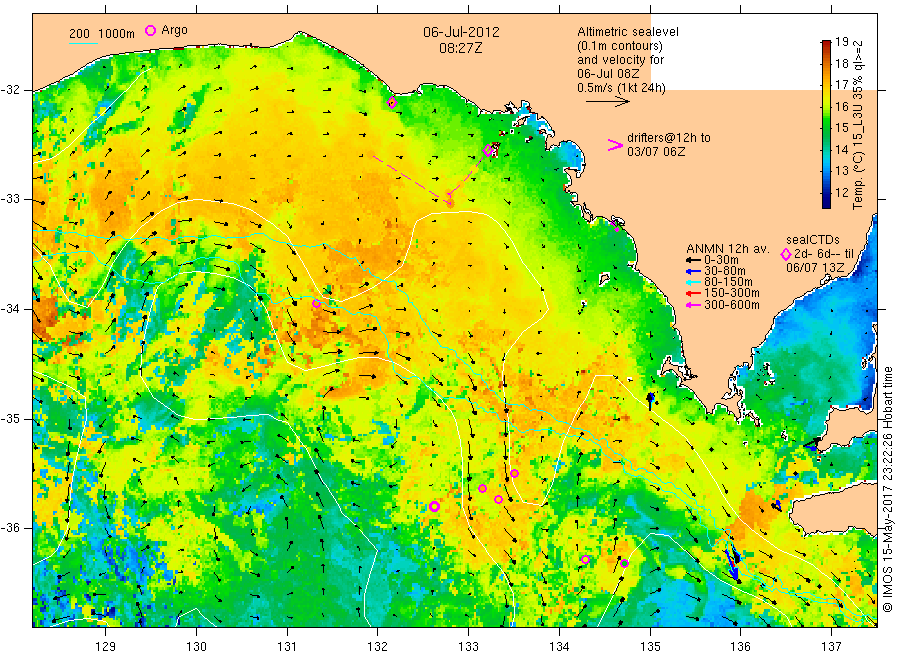The height and width of the screenshot is (660, 900).
Task: Click the ANMN 12h av. legend heading
Action: 728,249
